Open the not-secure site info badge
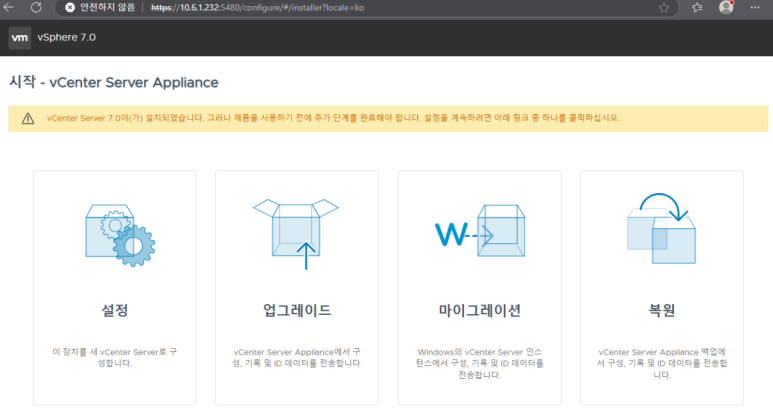 click(101, 7)
